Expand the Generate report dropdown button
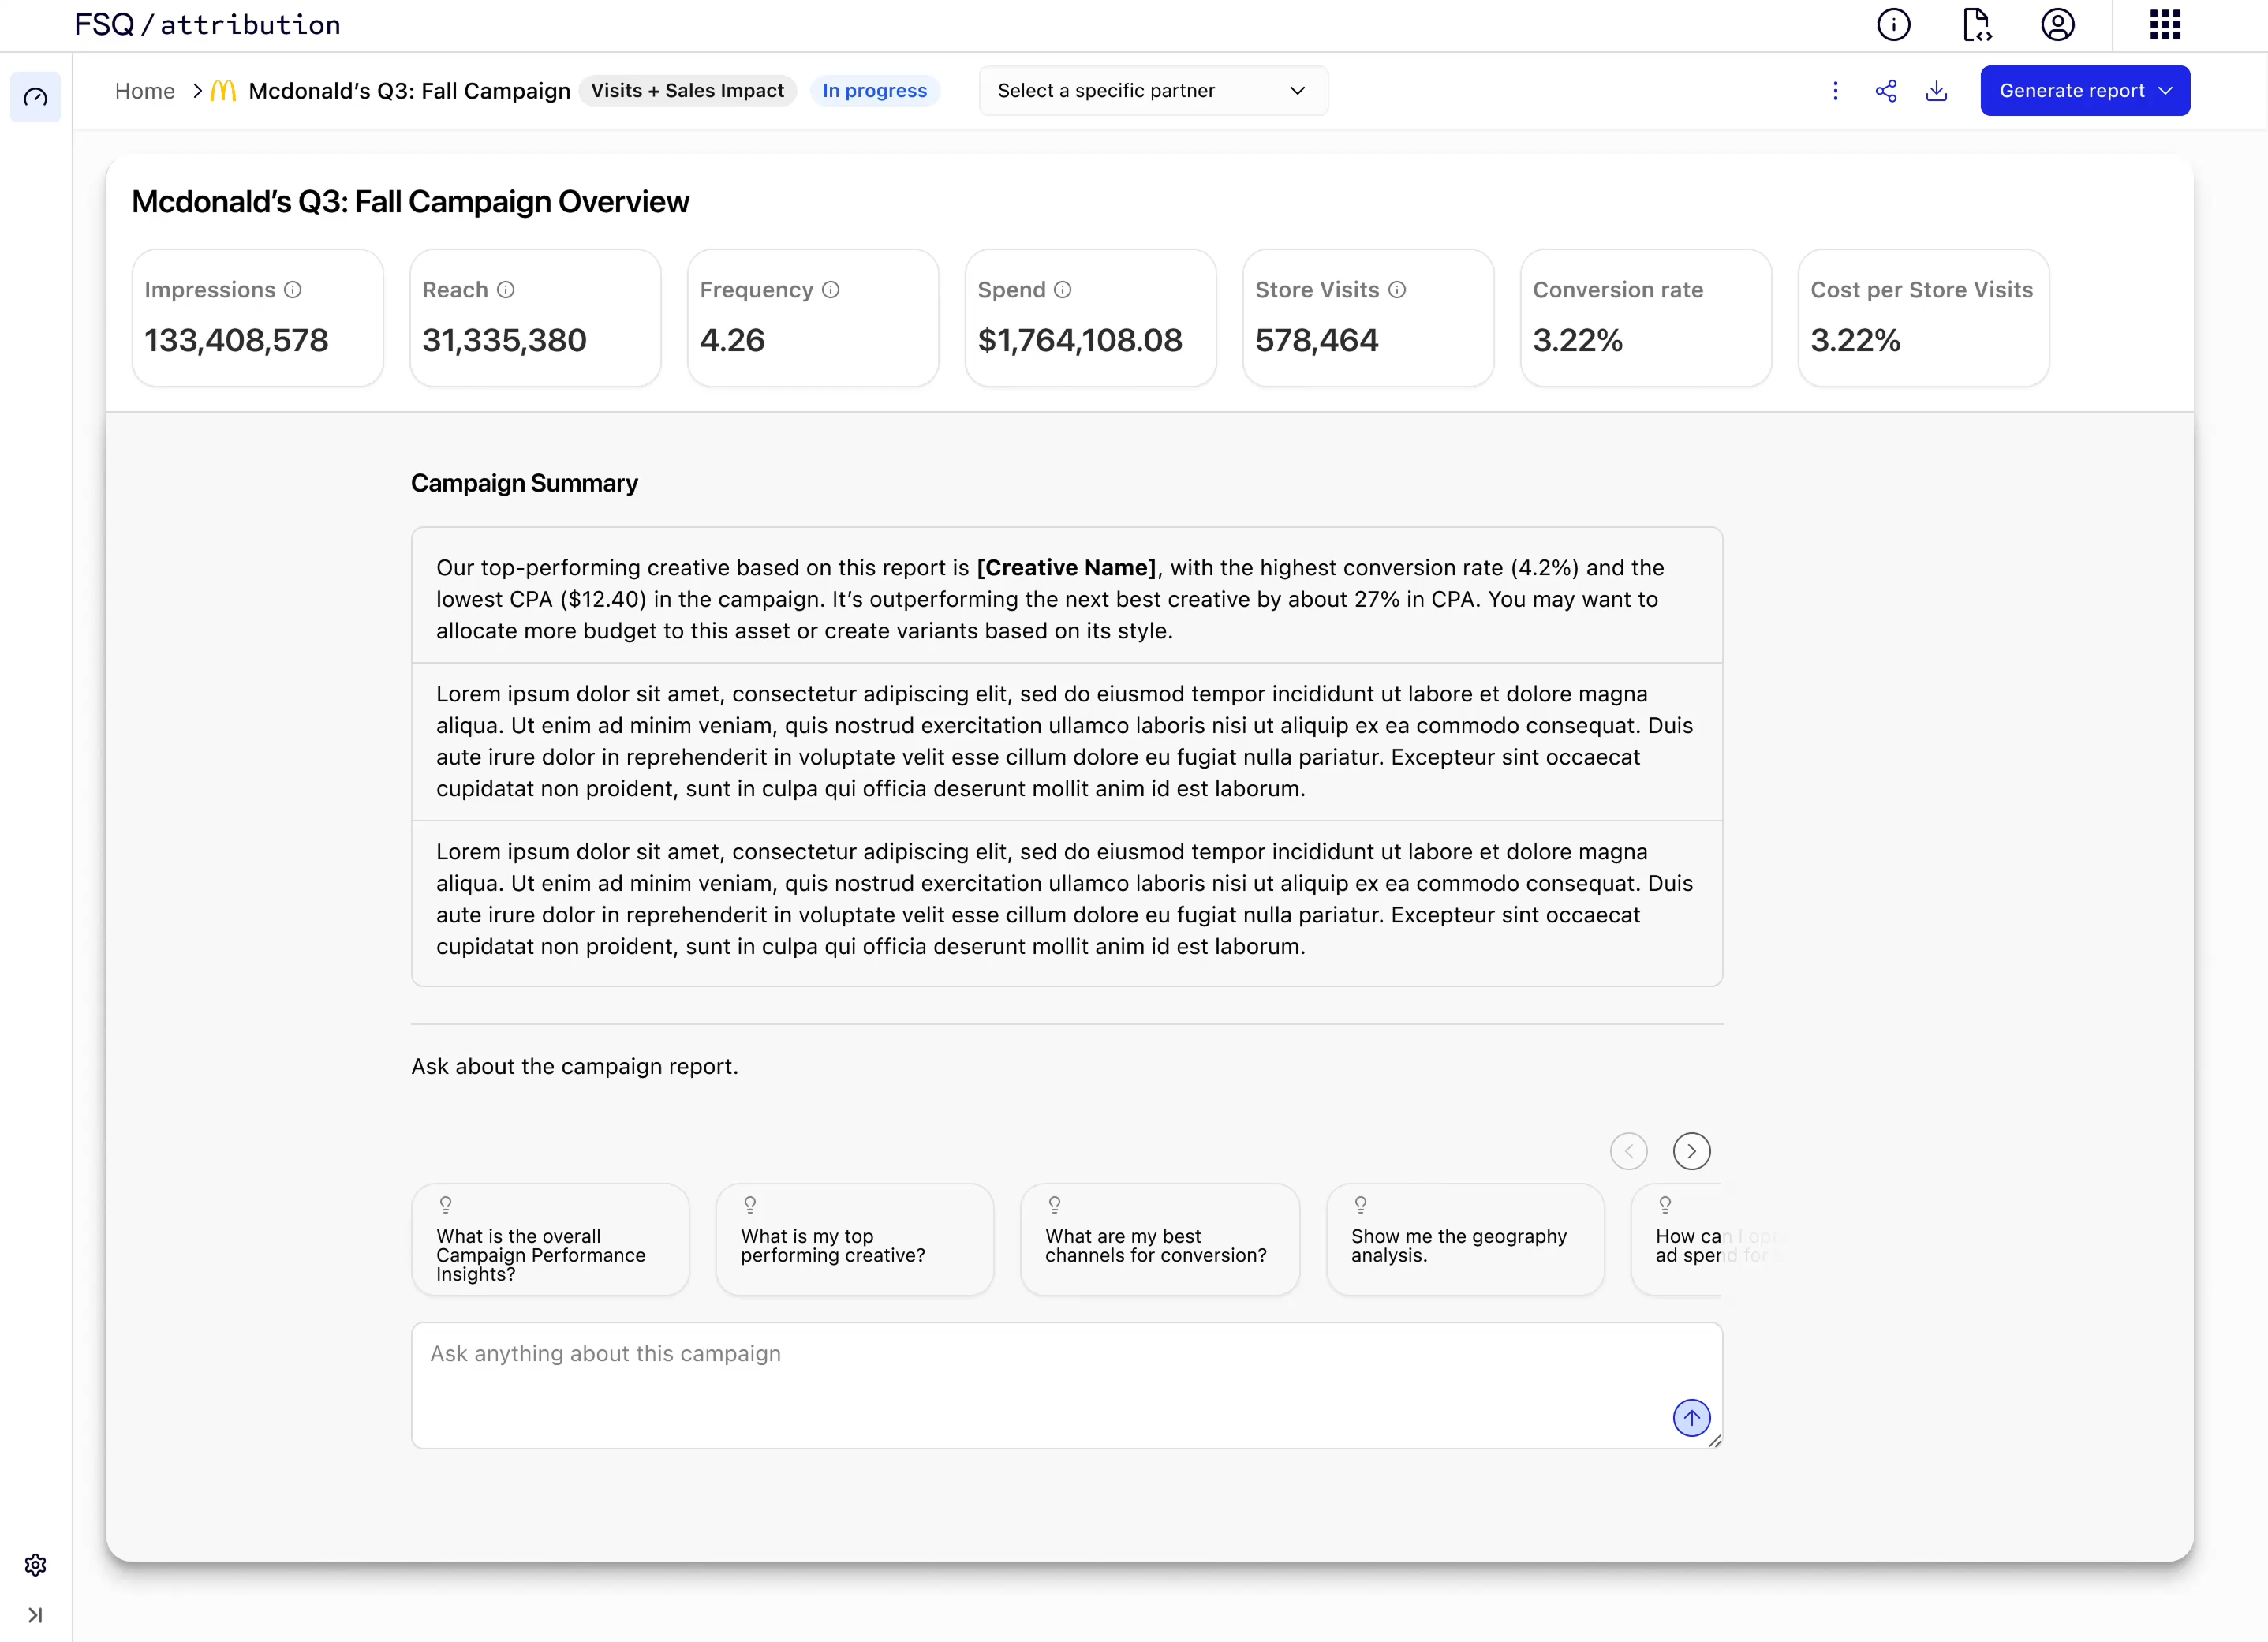Image resolution: width=2268 pixels, height=1642 pixels. 2084,91
